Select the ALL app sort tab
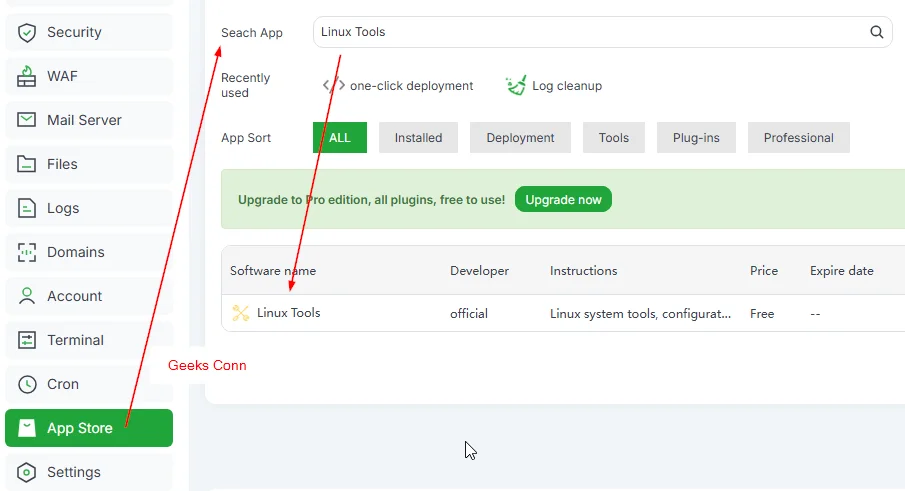Screen dimensions: 905x491 pos(340,137)
